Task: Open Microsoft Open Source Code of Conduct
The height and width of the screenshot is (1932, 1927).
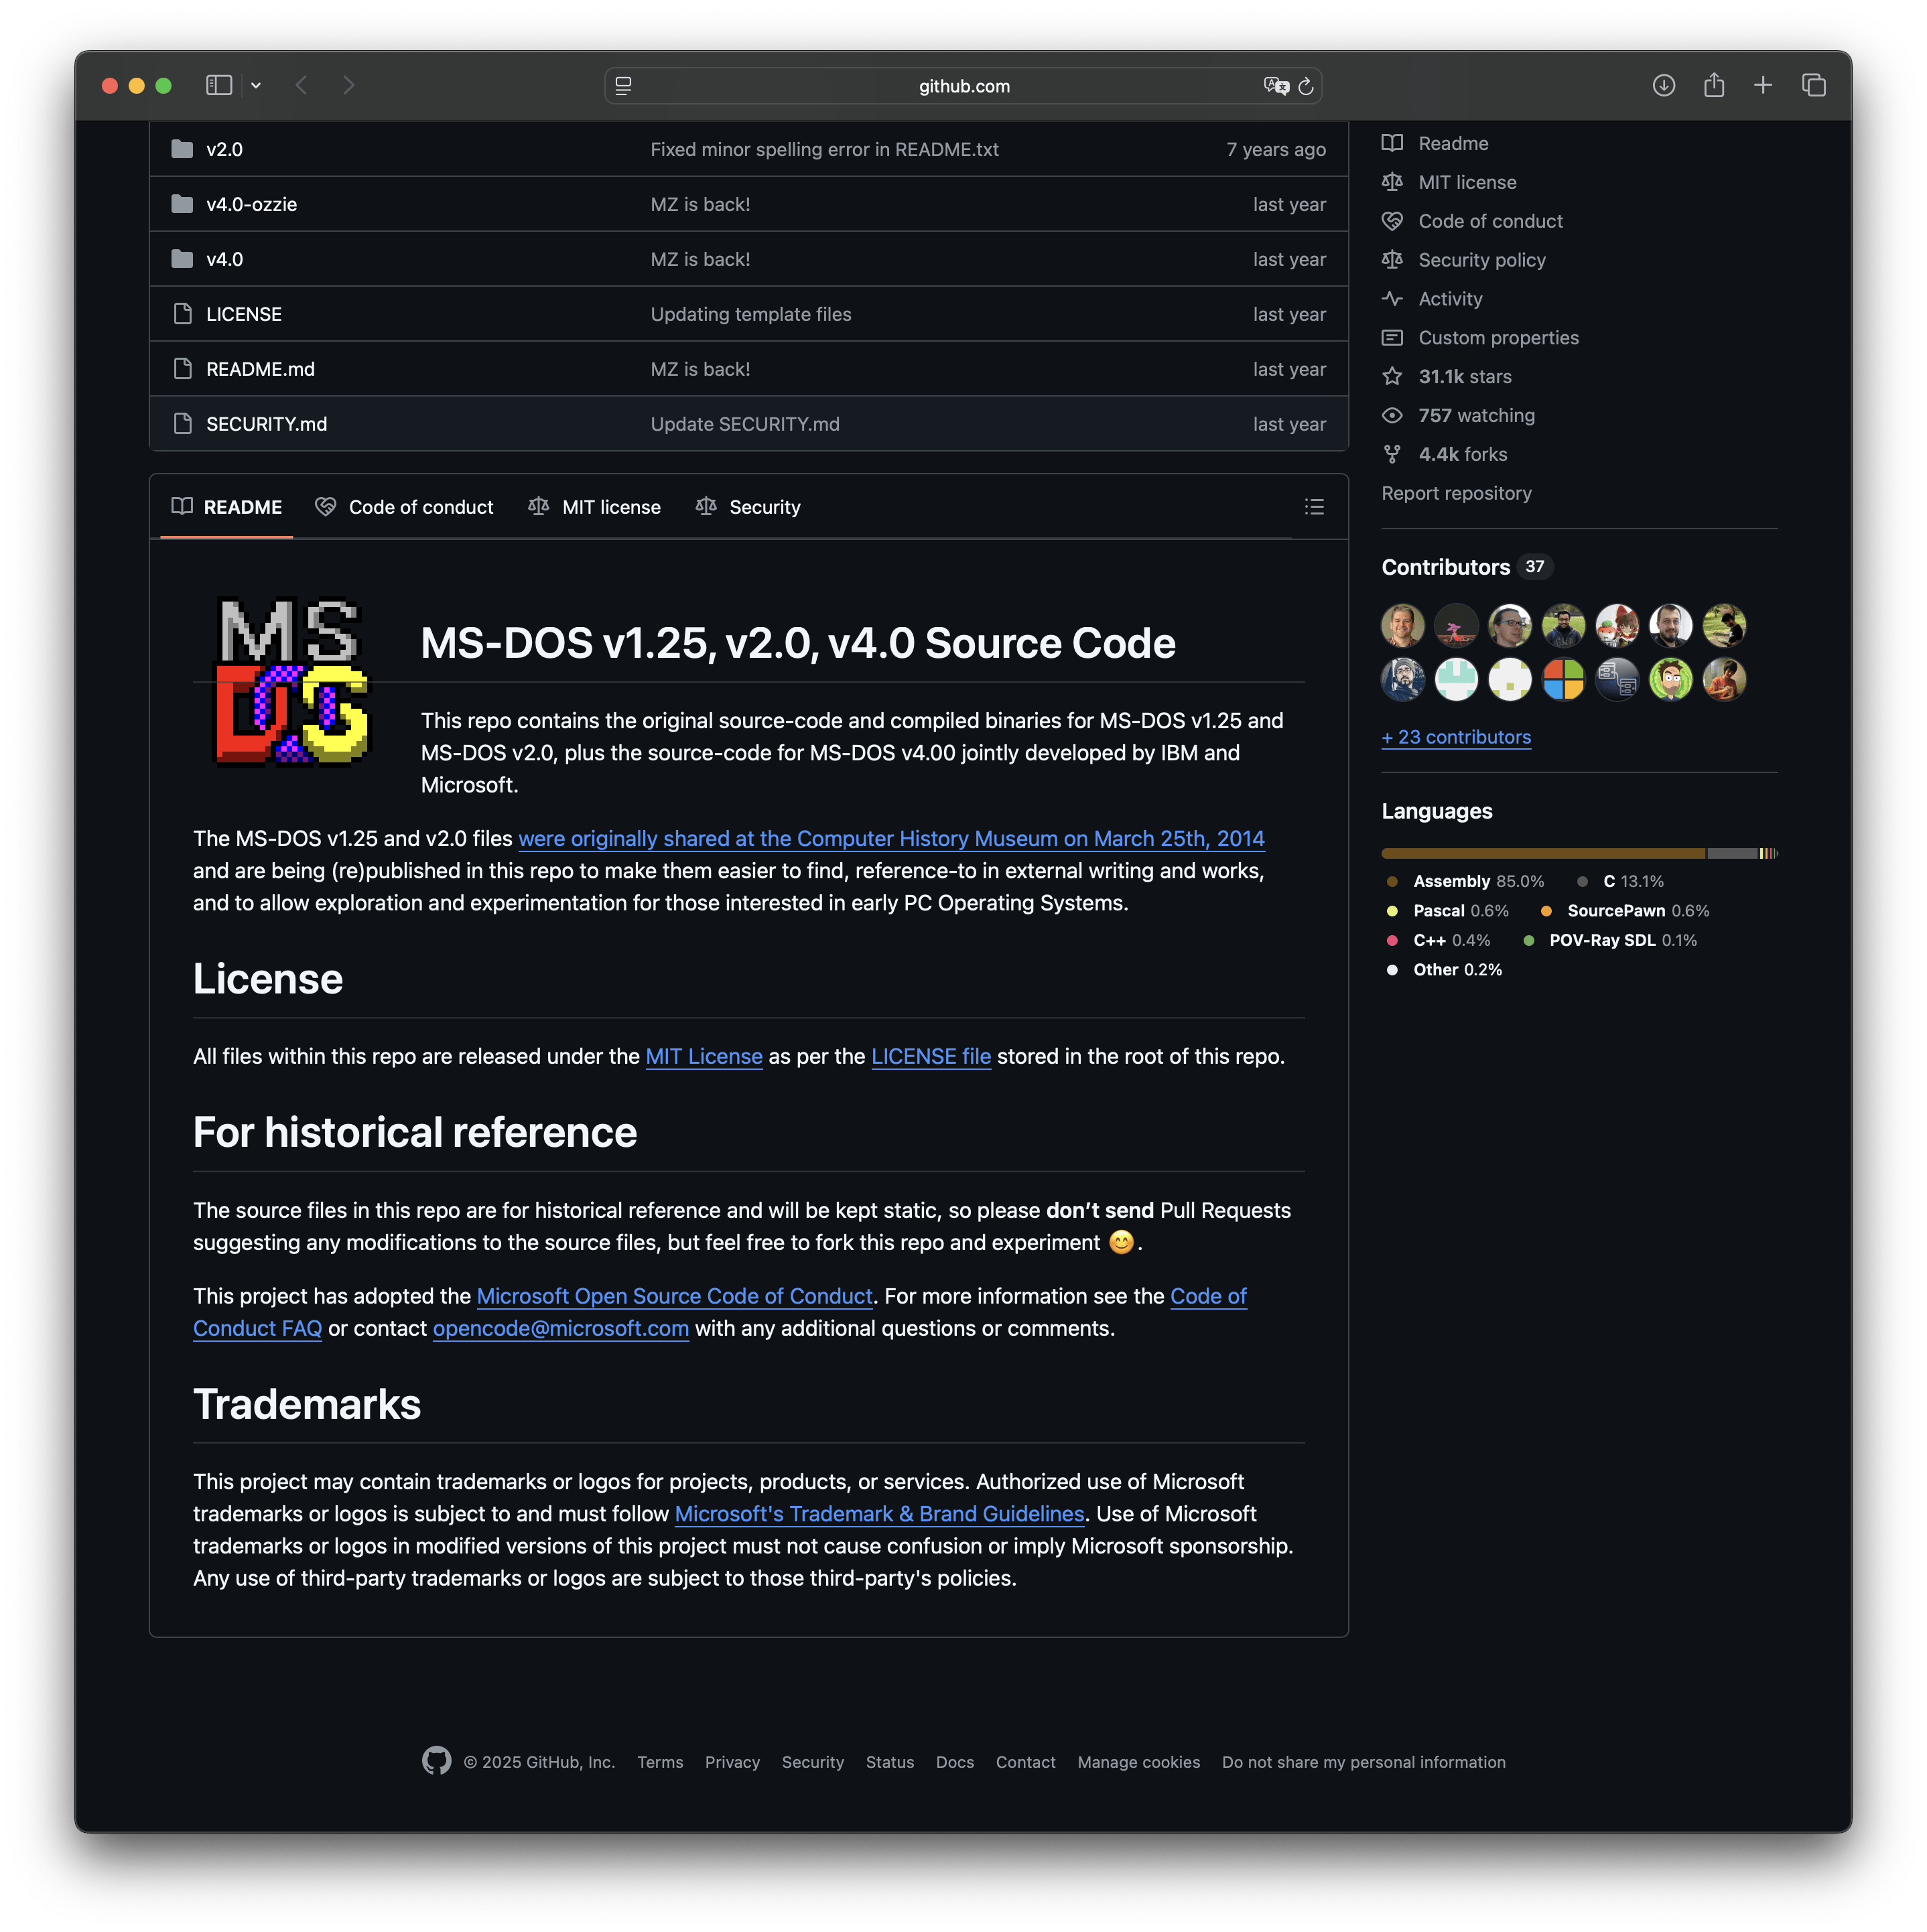Action: coord(675,1298)
